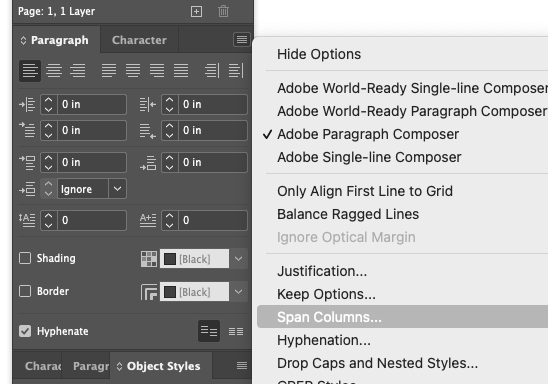
Task: Select the align center paragraph icon
Action: coord(54,71)
